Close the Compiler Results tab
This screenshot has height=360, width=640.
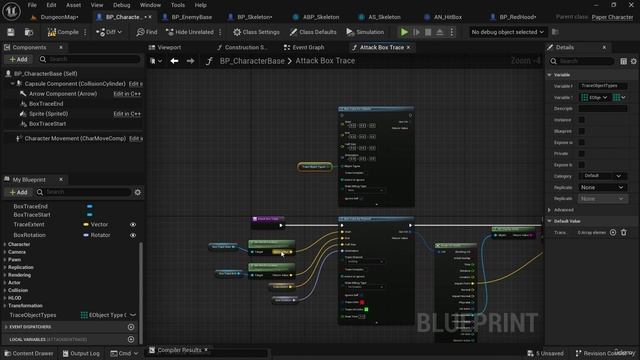(206, 350)
